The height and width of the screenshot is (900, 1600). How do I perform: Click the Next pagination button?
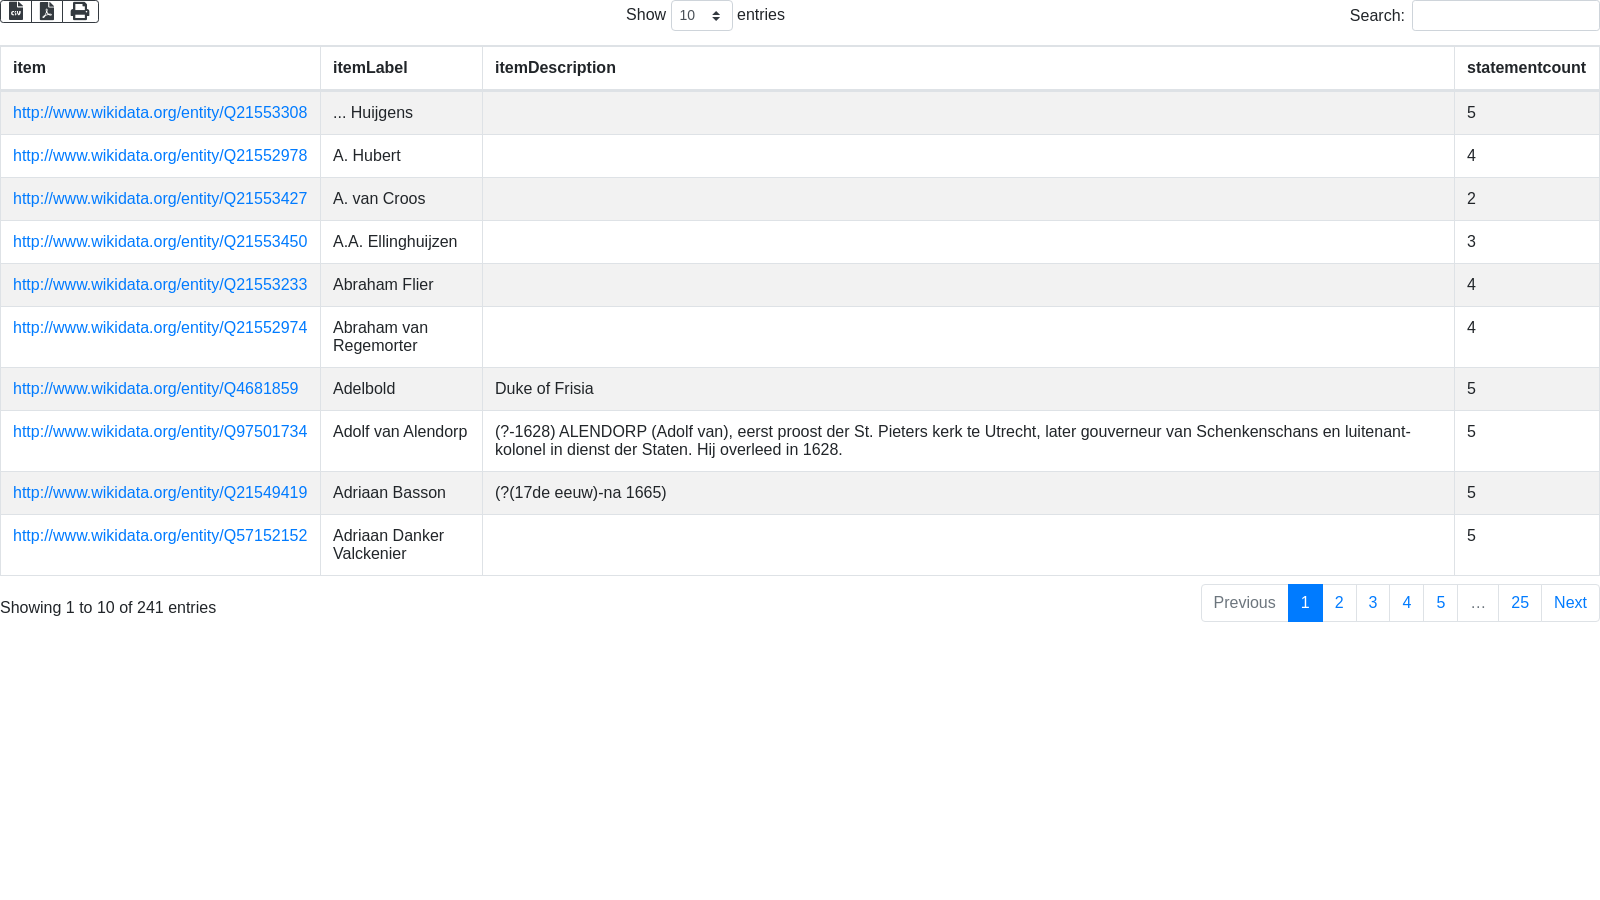click(1569, 603)
